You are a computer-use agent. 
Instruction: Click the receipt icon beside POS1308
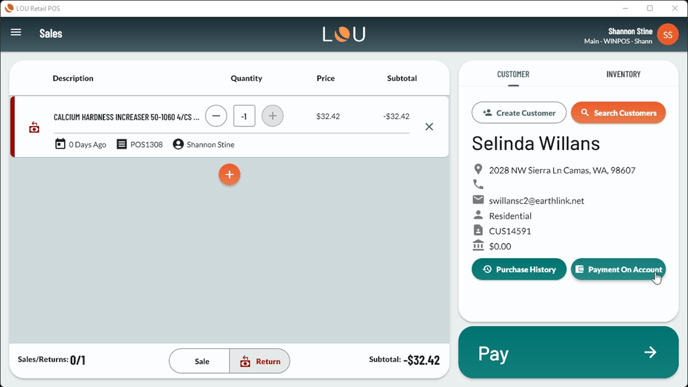[x=122, y=144]
